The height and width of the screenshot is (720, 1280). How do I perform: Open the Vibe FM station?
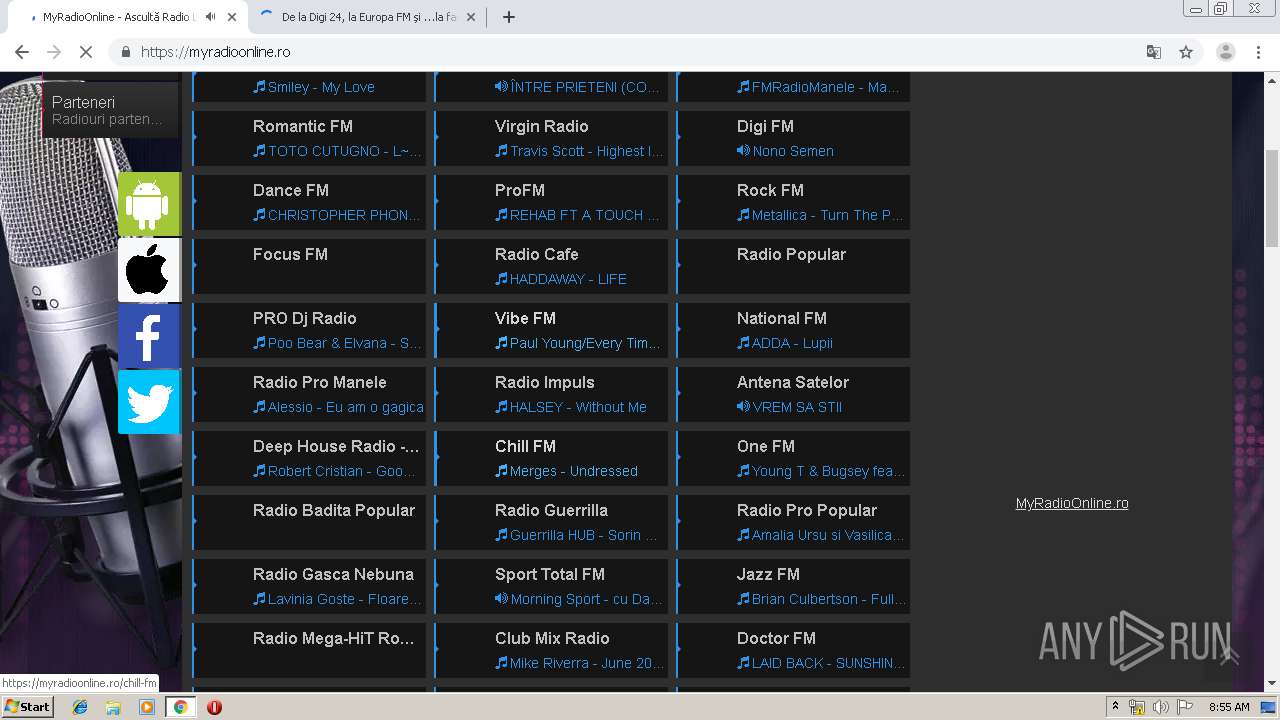pyautogui.click(x=551, y=330)
